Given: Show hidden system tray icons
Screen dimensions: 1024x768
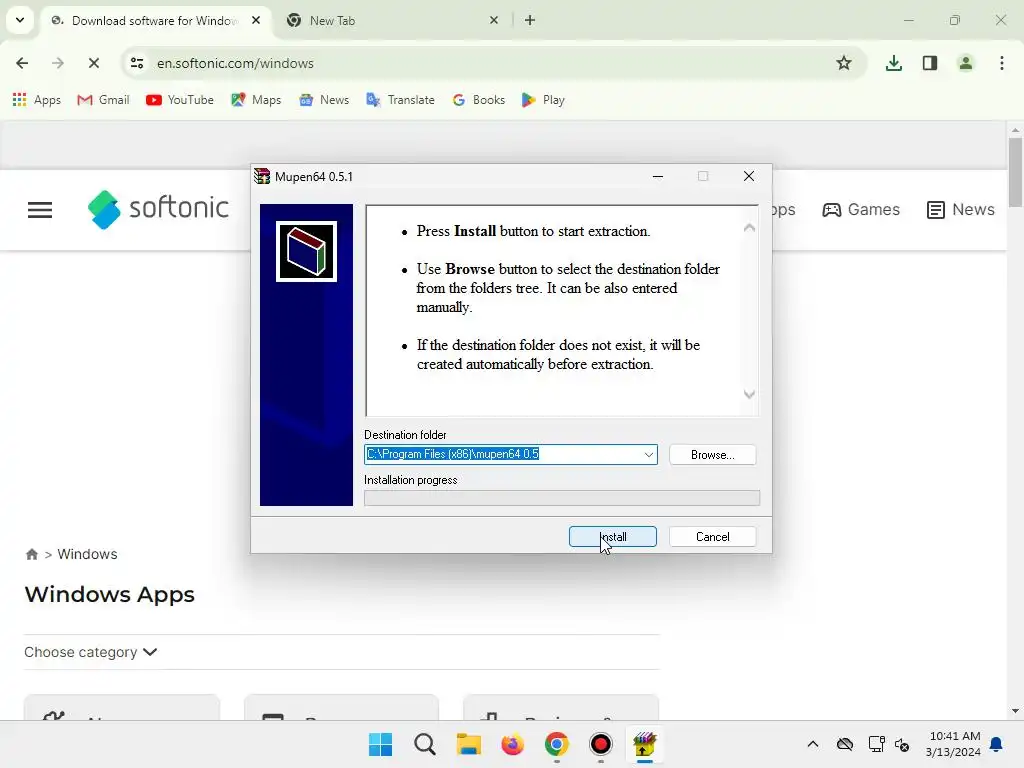Looking at the screenshot, I should (x=812, y=744).
